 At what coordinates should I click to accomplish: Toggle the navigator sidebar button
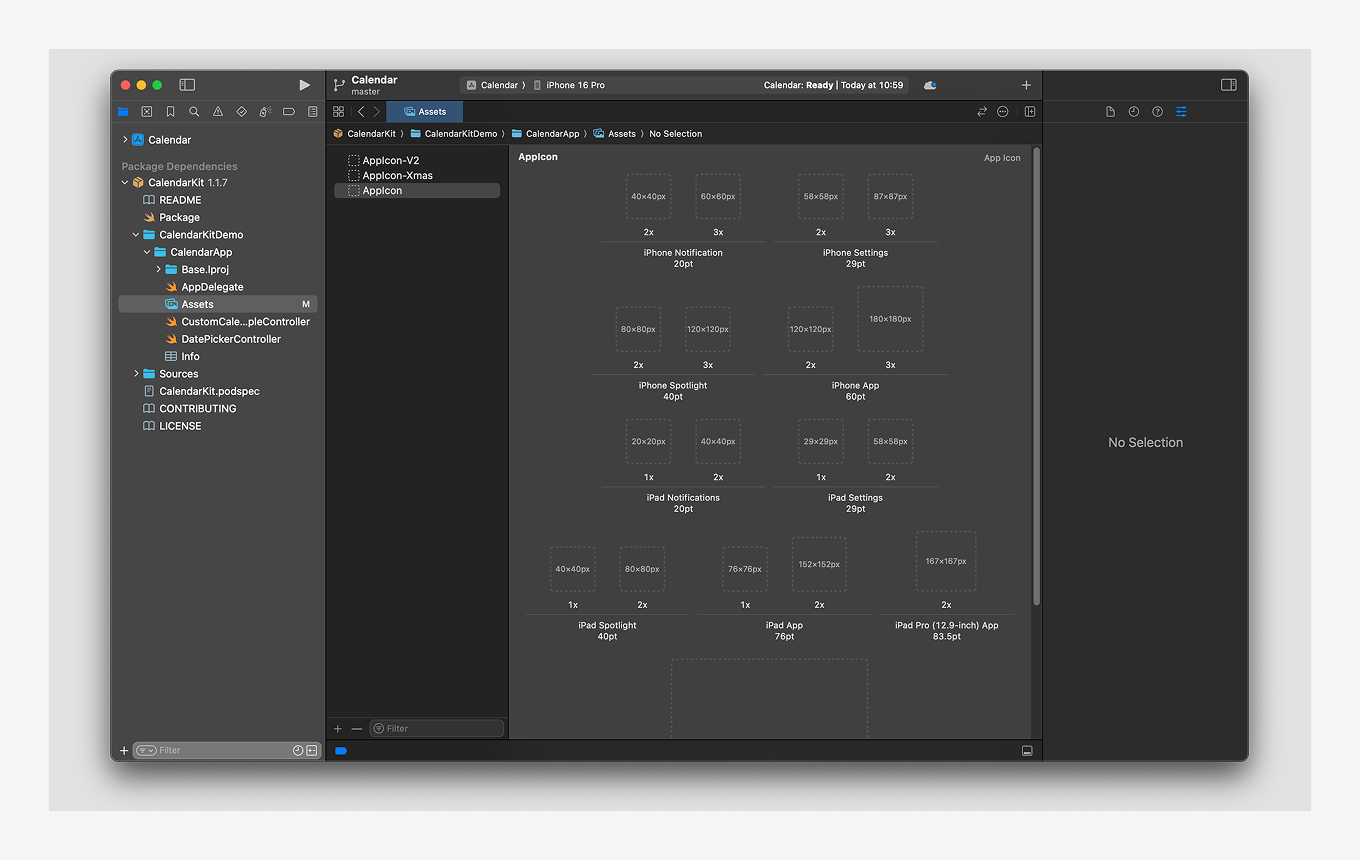click(x=187, y=85)
